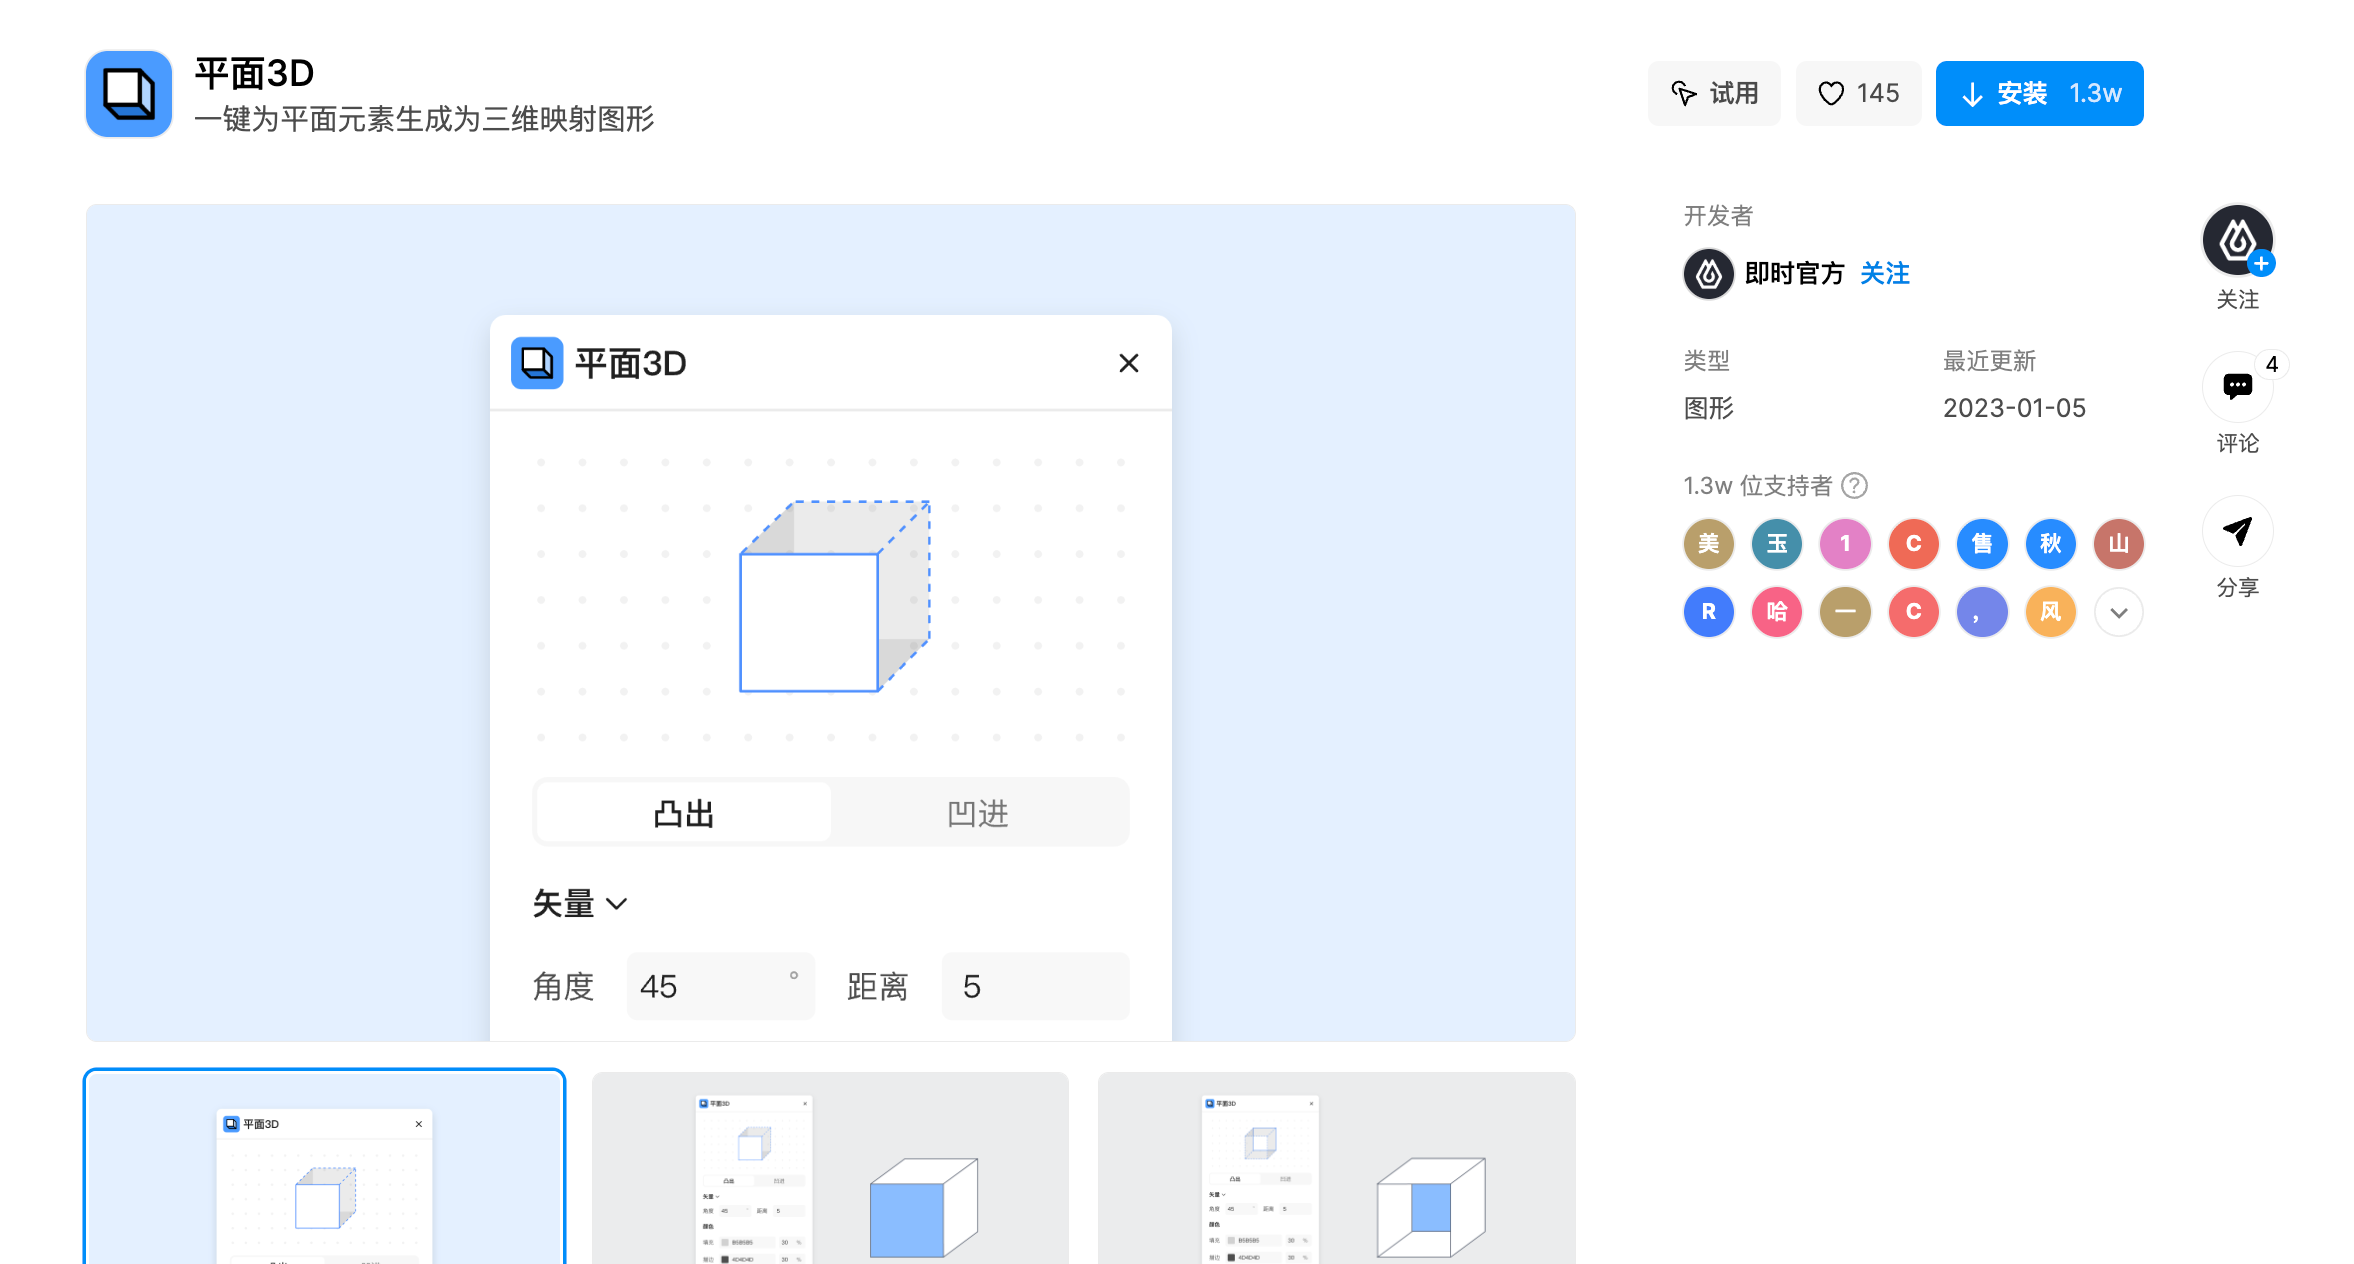The width and height of the screenshot is (2354, 1264).
Task: Click the heart like icon showing 145
Action: click(x=1830, y=94)
